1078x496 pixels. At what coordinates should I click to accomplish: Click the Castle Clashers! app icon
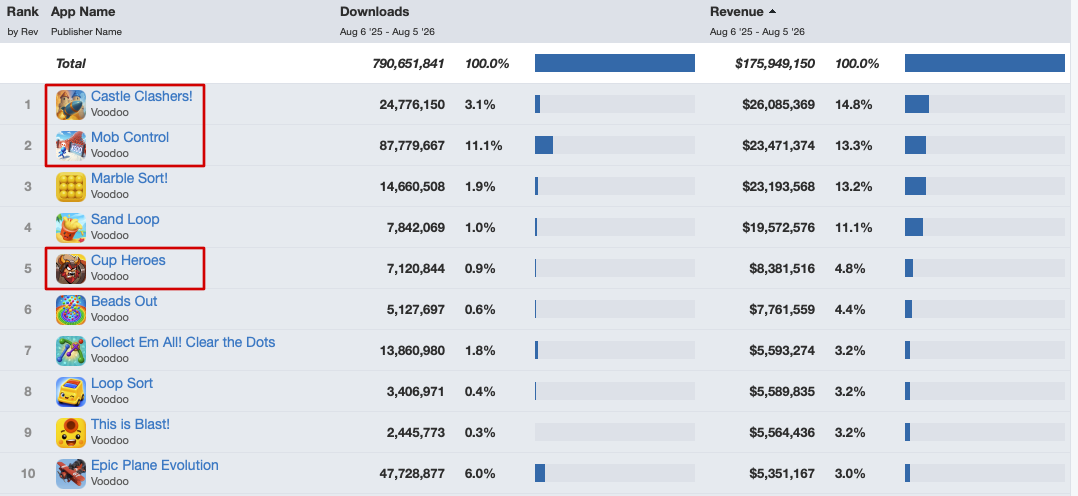(71, 105)
